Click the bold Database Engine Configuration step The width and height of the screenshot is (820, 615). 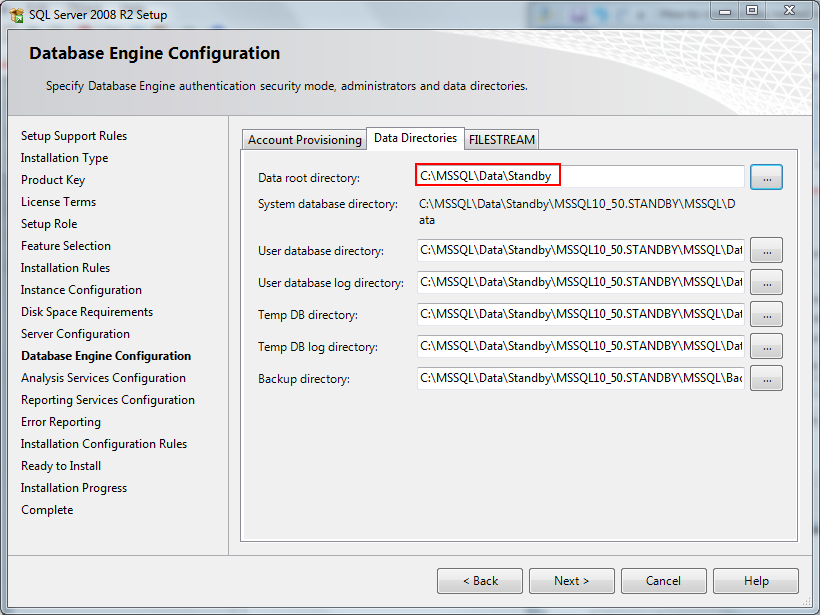tap(106, 356)
